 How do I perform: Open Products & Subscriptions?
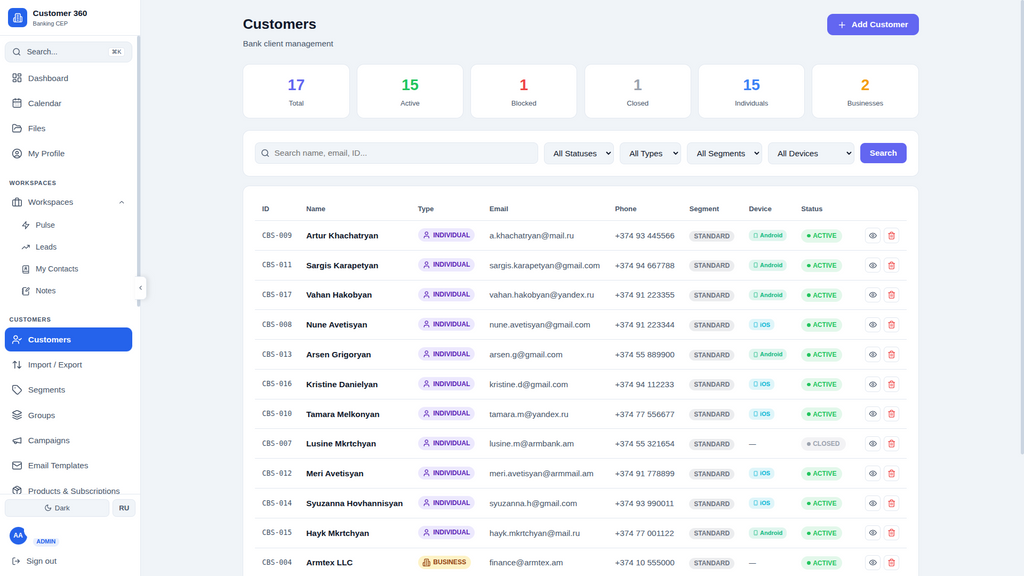68,490
